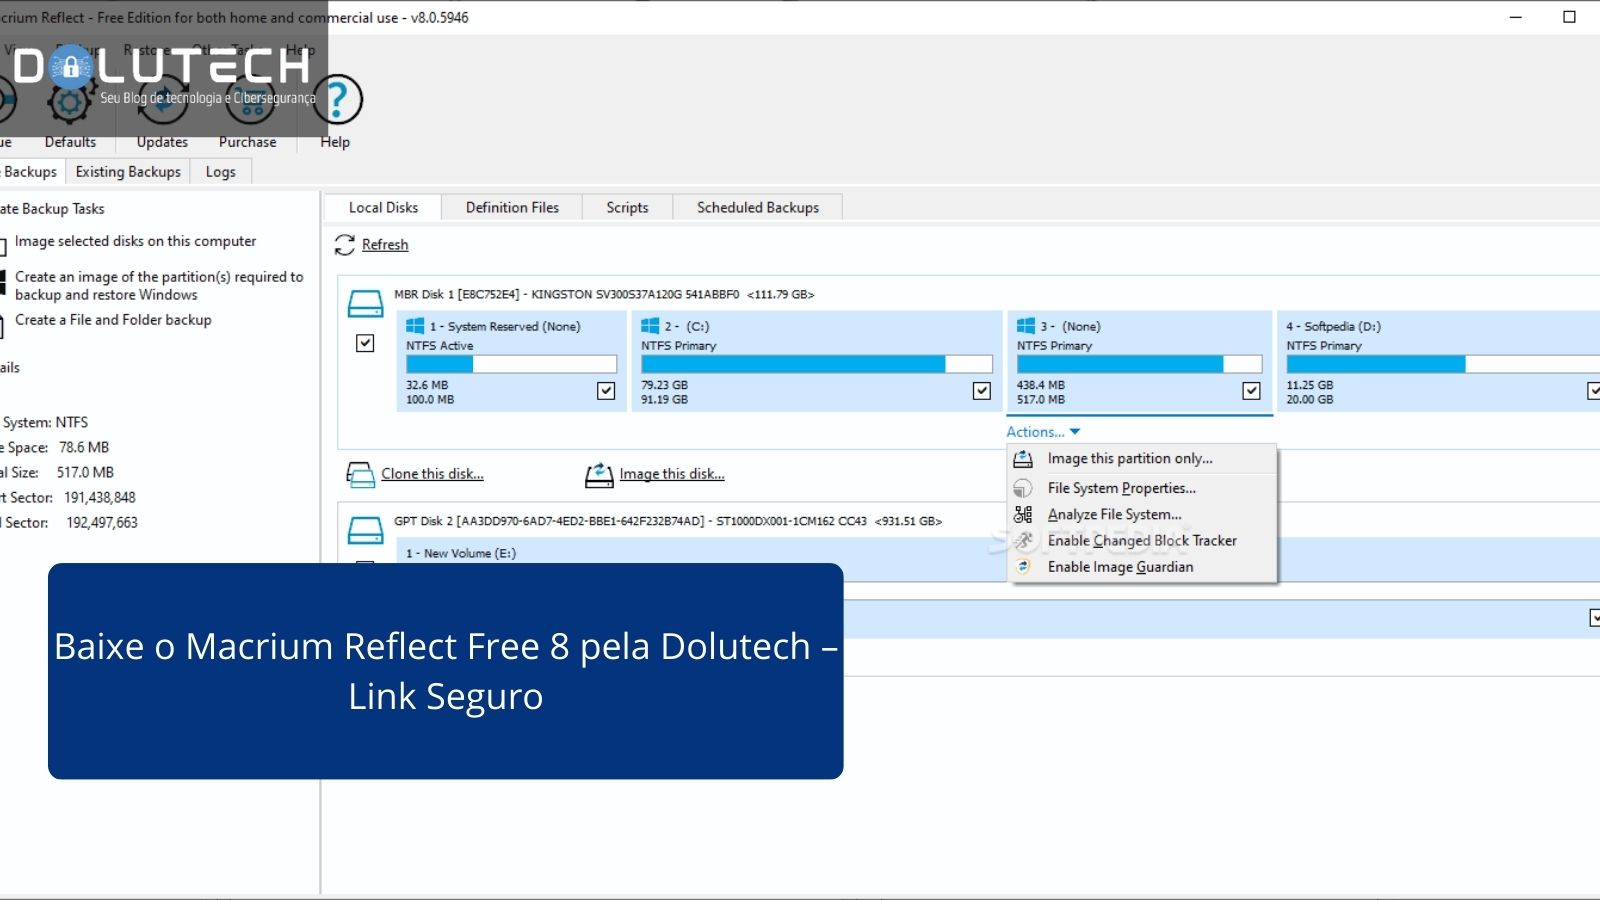Choose Analyze File System menu entry
The height and width of the screenshot is (900, 1600).
click(1143, 514)
